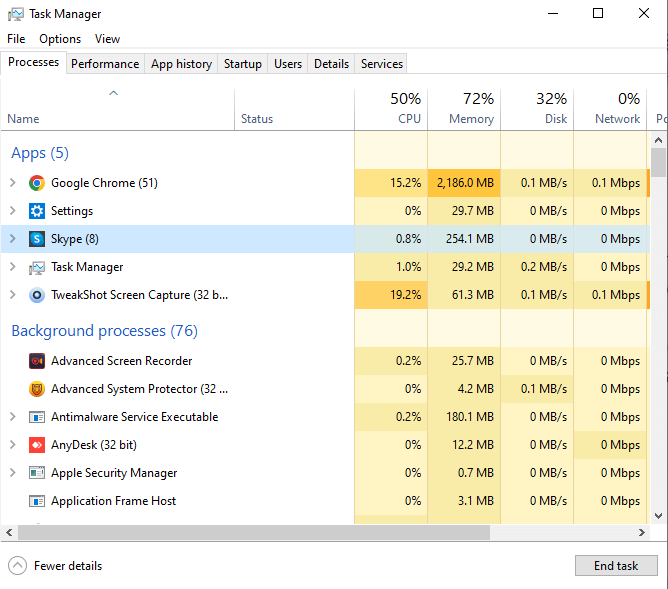This screenshot has height=589, width=668.
Task: Click the Settings gear app icon
Action: pos(37,211)
